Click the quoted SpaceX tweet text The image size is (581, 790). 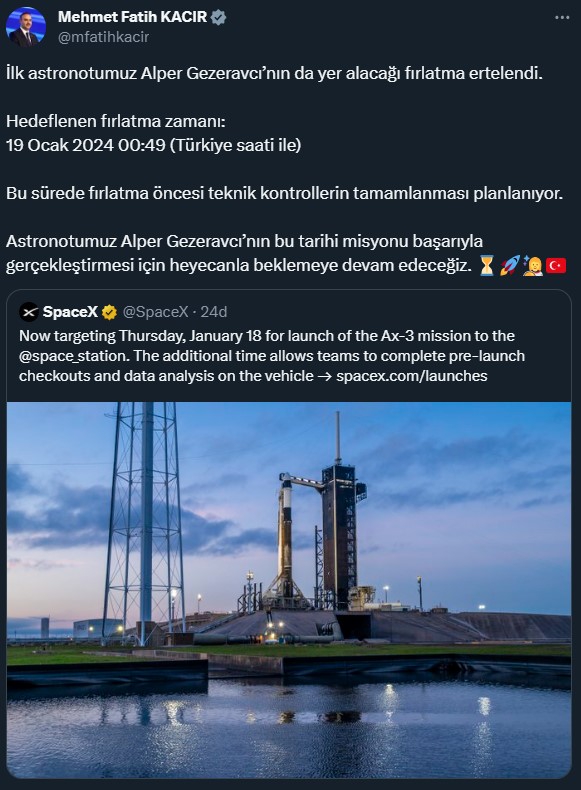pyautogui.click(x=272, y=356)
